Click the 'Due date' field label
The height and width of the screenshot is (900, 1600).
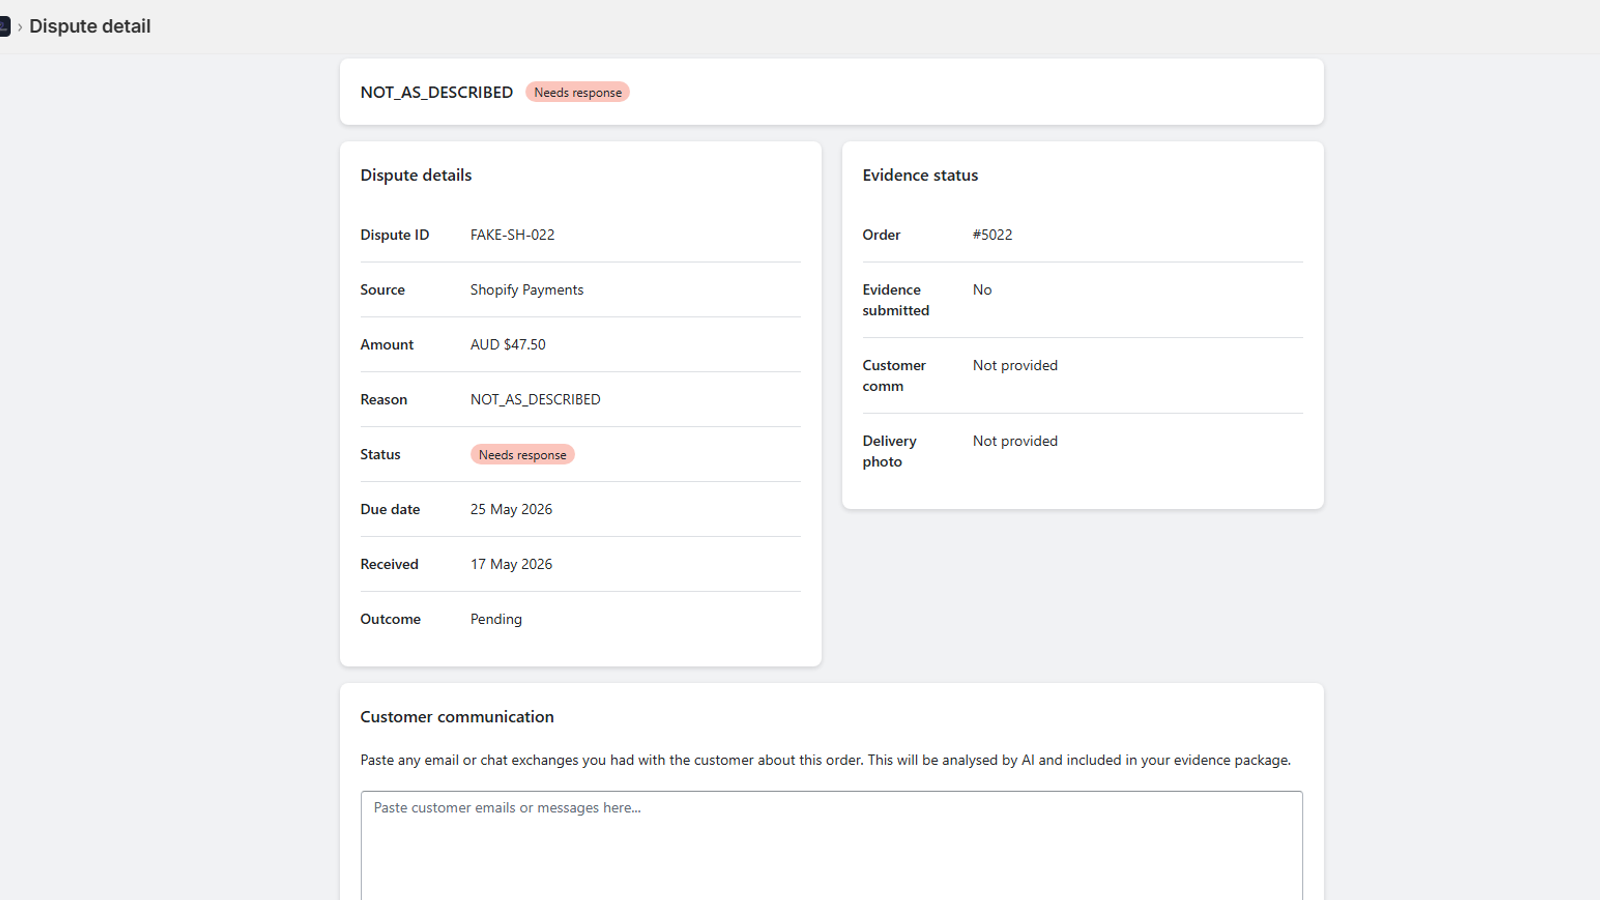[390, 510]
